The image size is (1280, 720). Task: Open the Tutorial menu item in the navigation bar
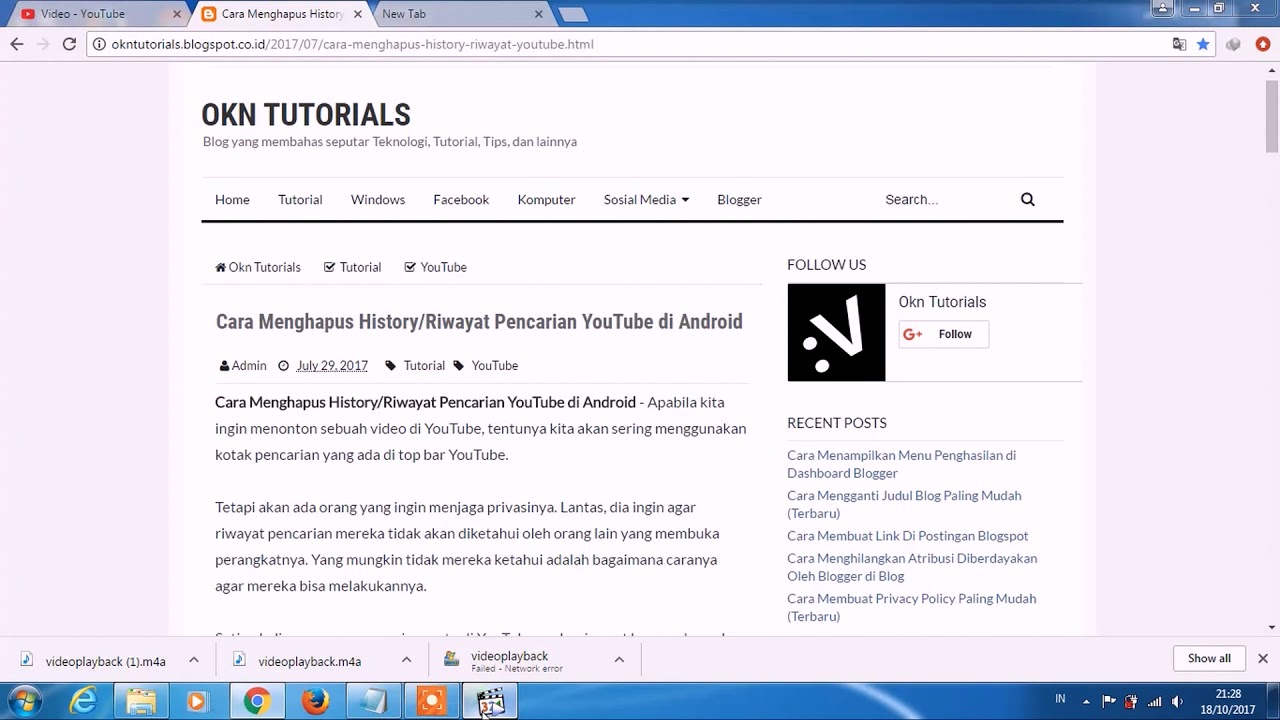click(300, 199)
